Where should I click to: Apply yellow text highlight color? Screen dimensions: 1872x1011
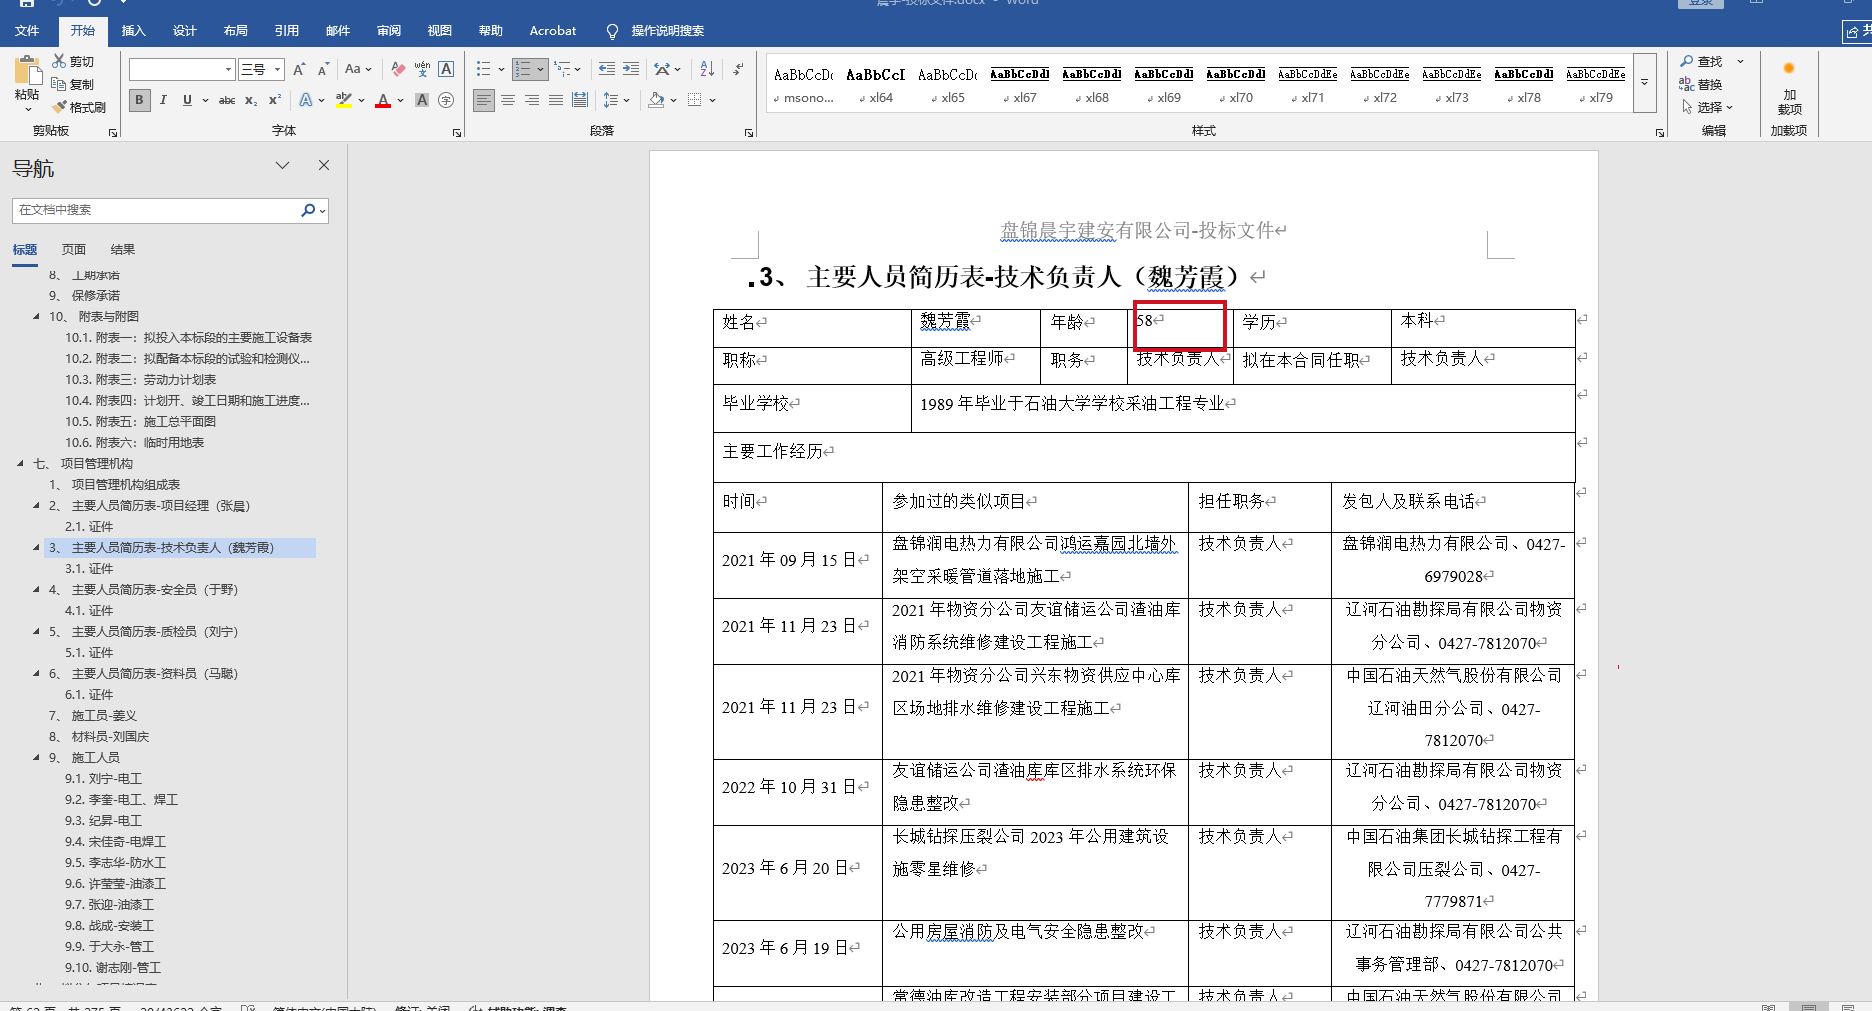coord(344,100)
